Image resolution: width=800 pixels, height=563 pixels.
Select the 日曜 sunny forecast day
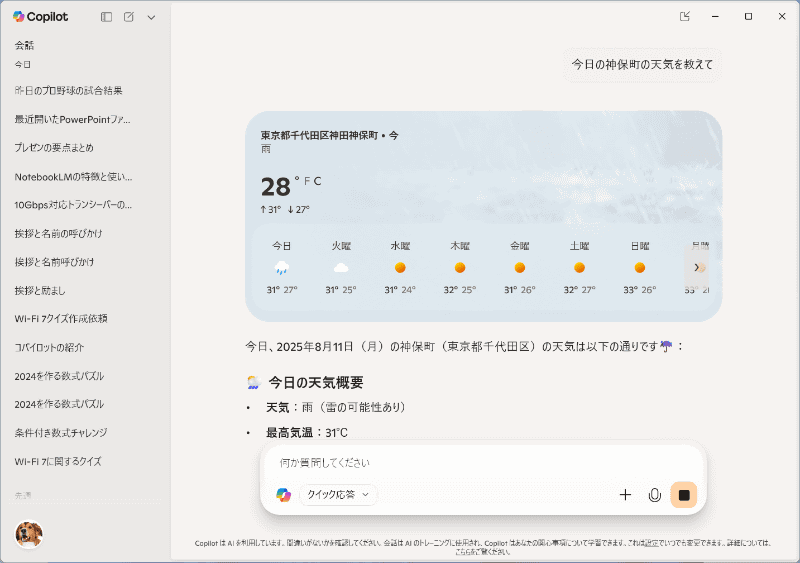point(639,267)
